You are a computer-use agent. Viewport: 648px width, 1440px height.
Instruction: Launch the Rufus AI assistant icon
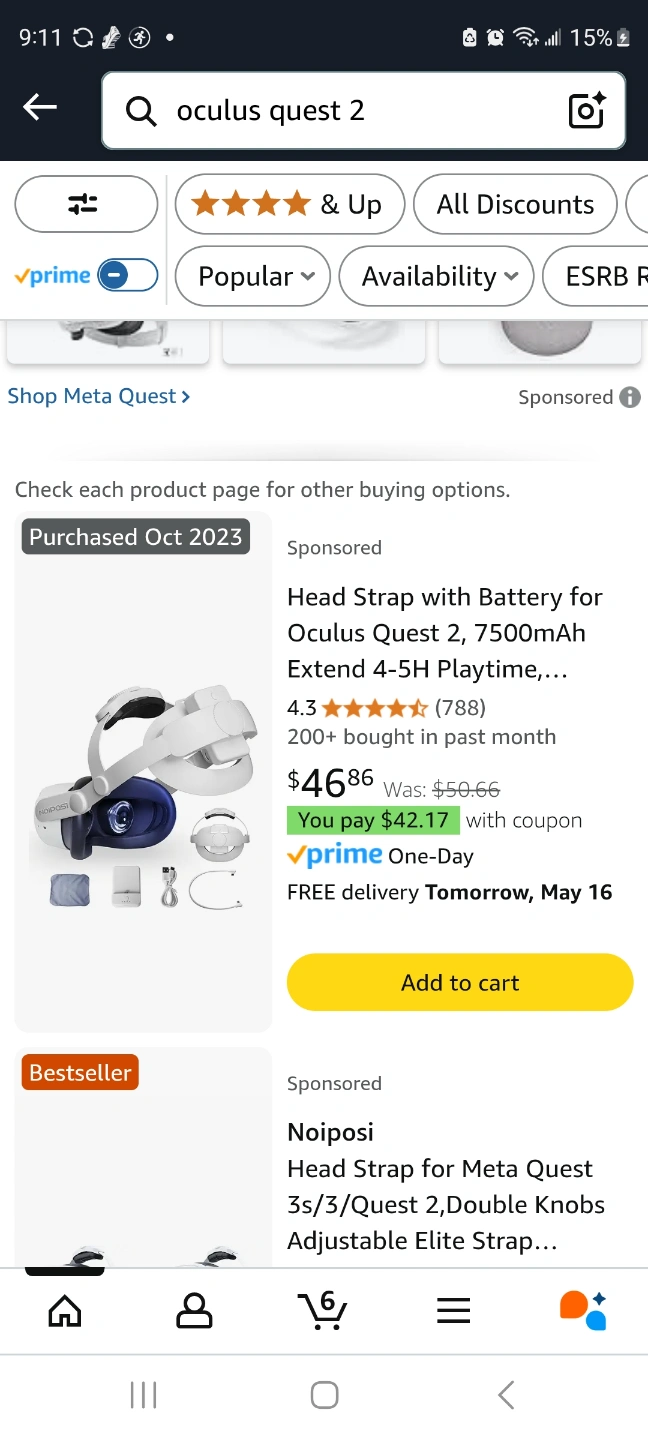[583, 1310]
